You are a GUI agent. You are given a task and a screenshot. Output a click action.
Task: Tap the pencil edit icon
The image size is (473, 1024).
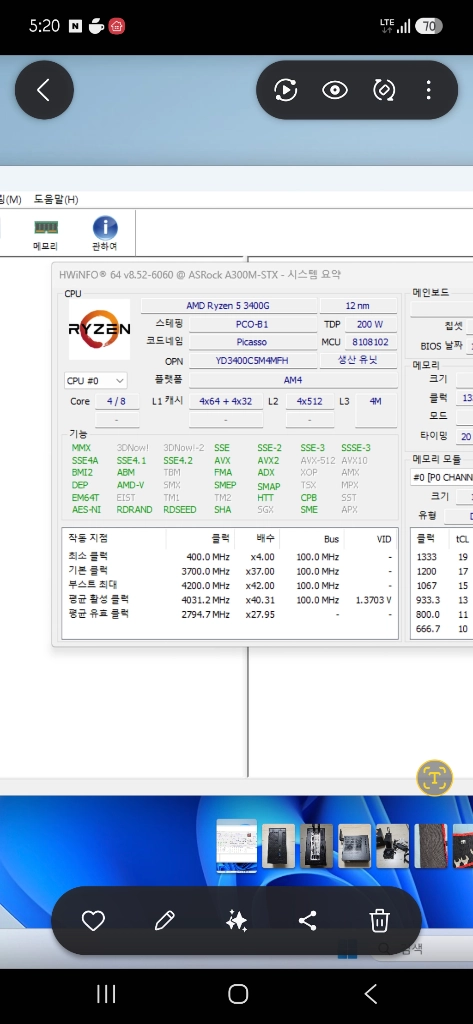[x=165, y=921]
